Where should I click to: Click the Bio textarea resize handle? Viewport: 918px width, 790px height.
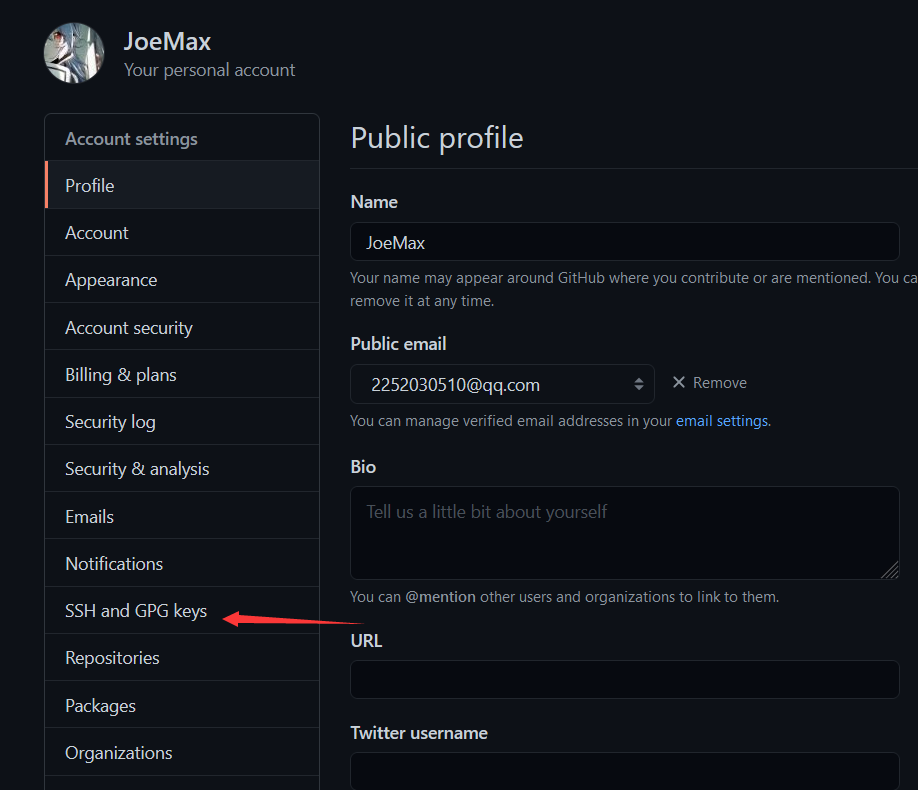890,570
